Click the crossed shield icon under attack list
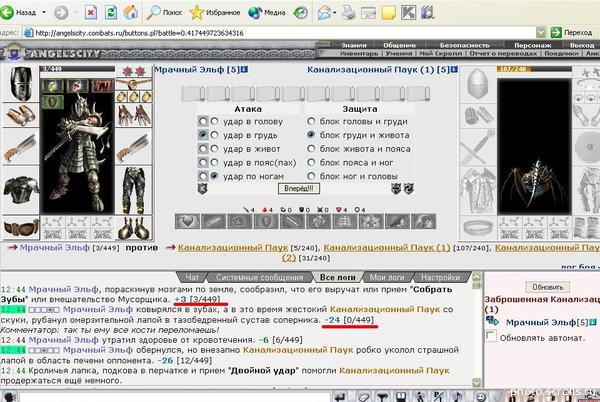Viewport: 600px width, 402px height. click(202, 189)
